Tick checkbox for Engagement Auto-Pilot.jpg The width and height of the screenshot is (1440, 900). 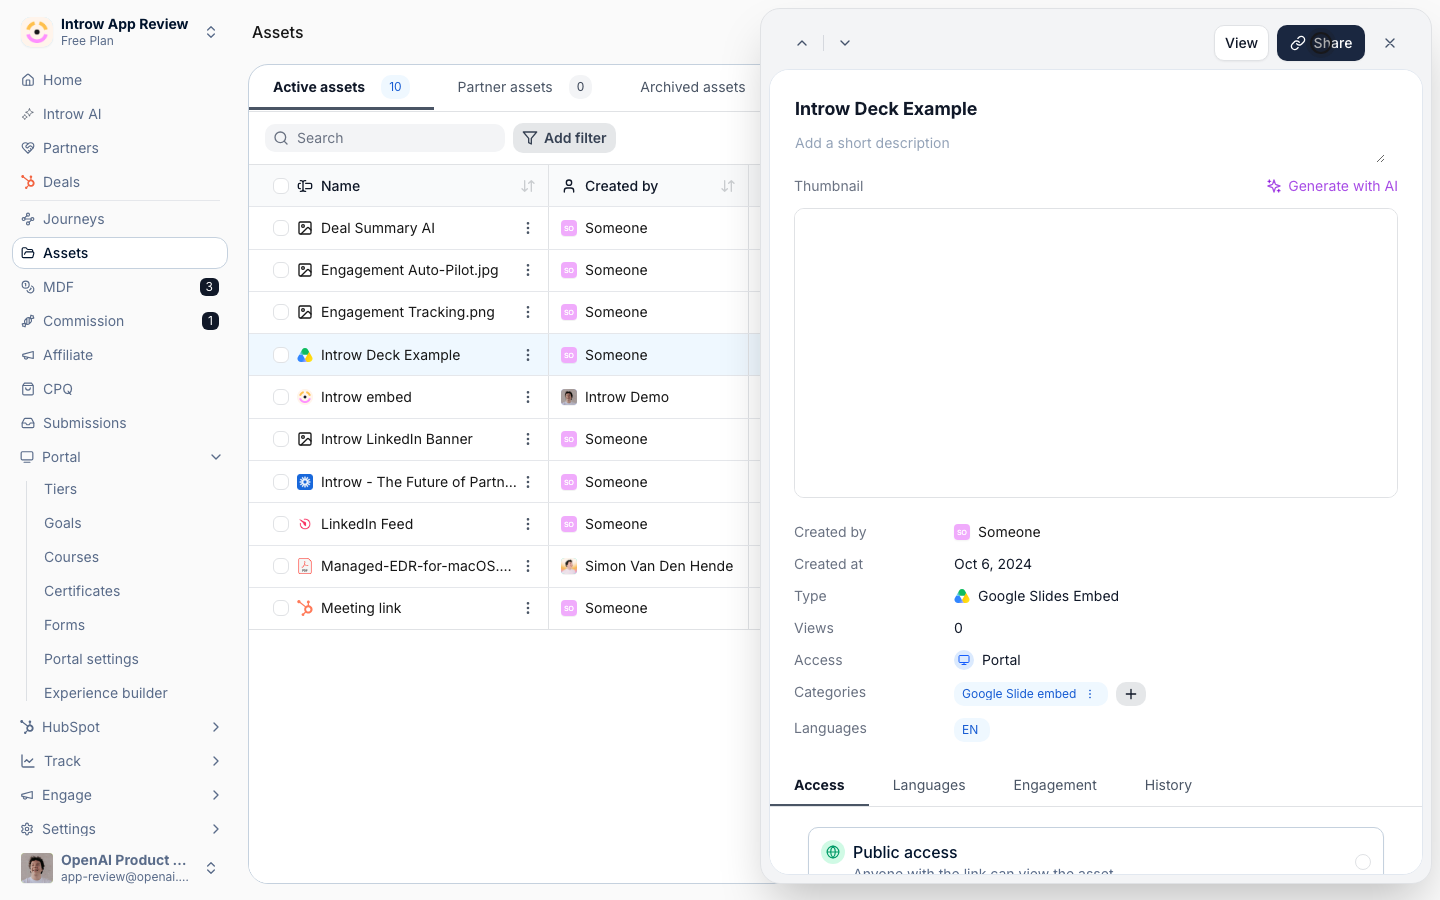(281, 270)
